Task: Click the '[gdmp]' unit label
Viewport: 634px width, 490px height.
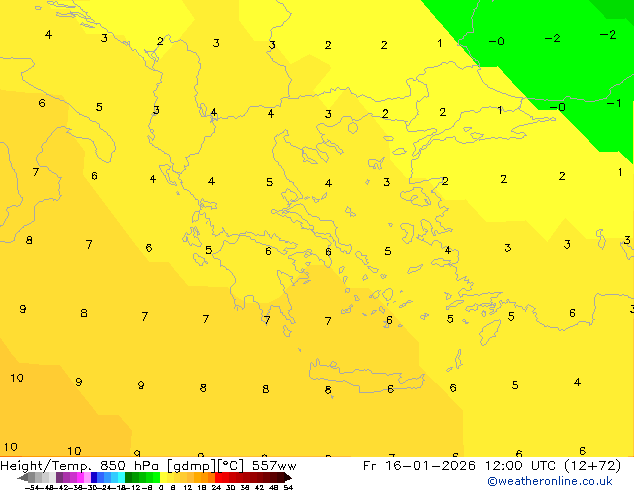Action: point(191,466)
